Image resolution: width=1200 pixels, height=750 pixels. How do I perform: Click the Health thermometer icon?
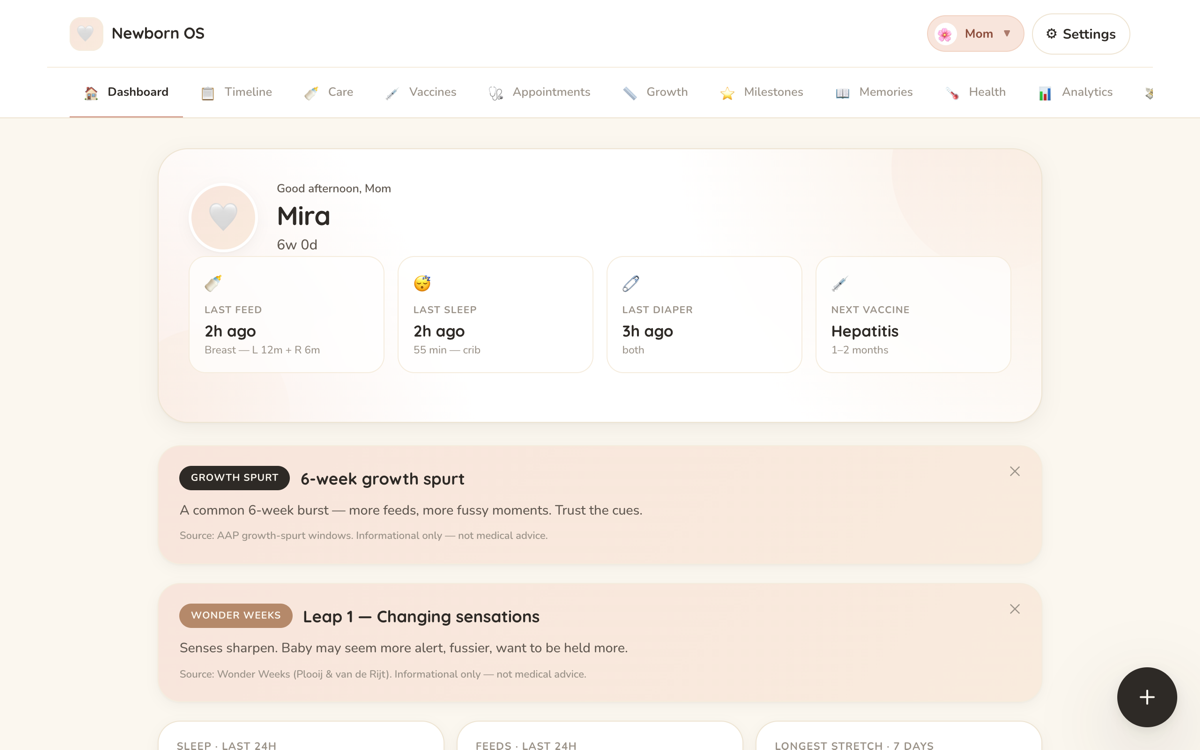(952, 93)
